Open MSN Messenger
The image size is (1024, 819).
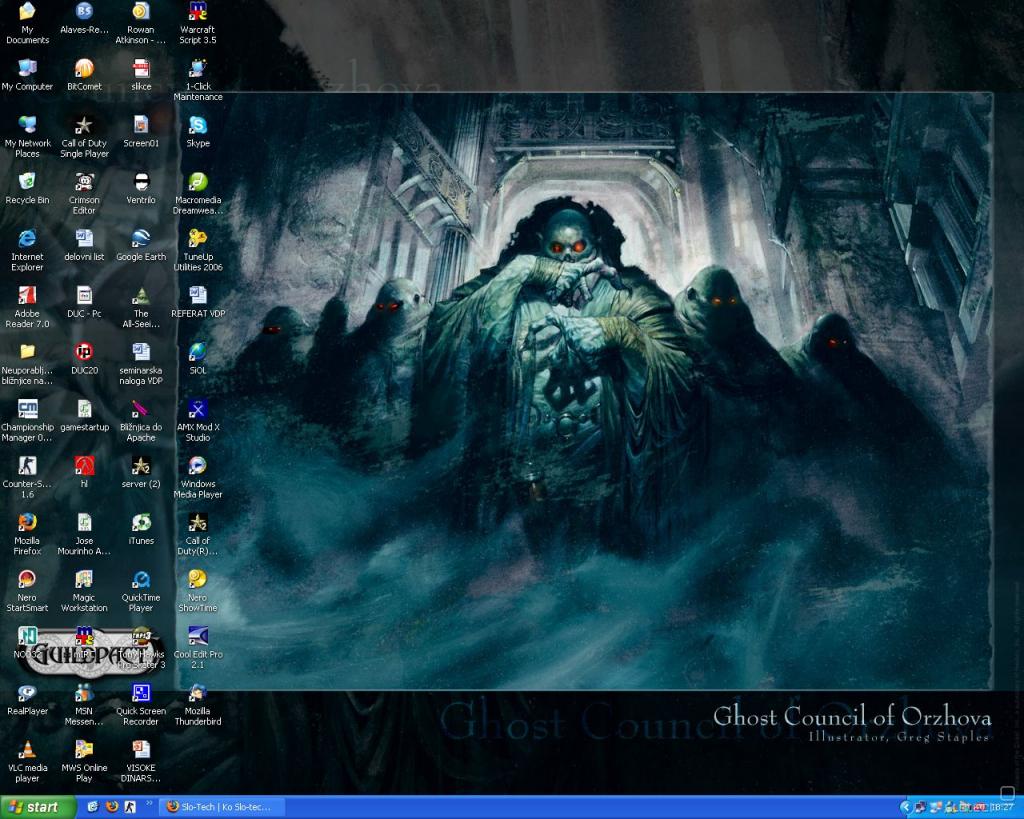84,705
